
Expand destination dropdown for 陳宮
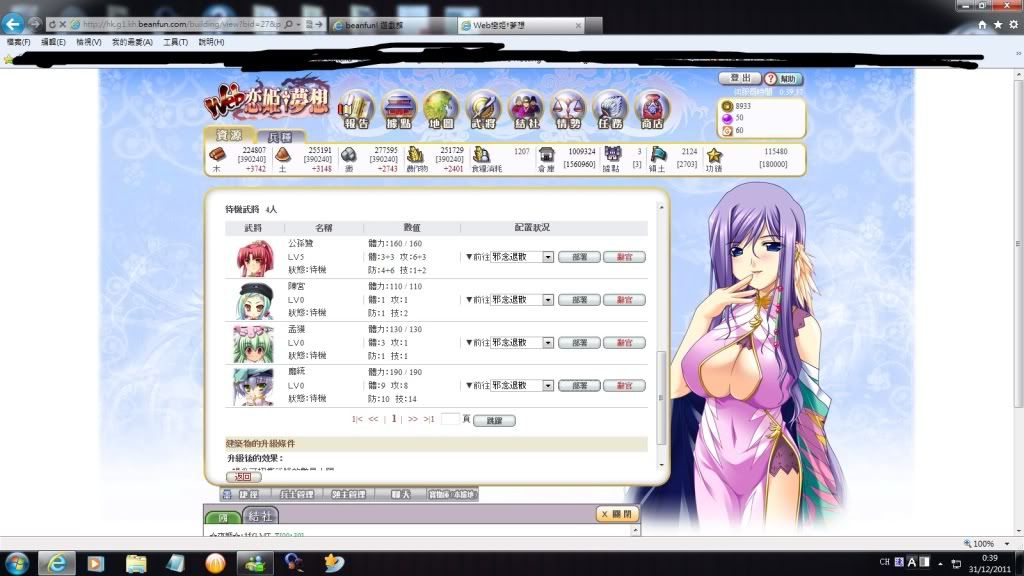coord(547,300)
